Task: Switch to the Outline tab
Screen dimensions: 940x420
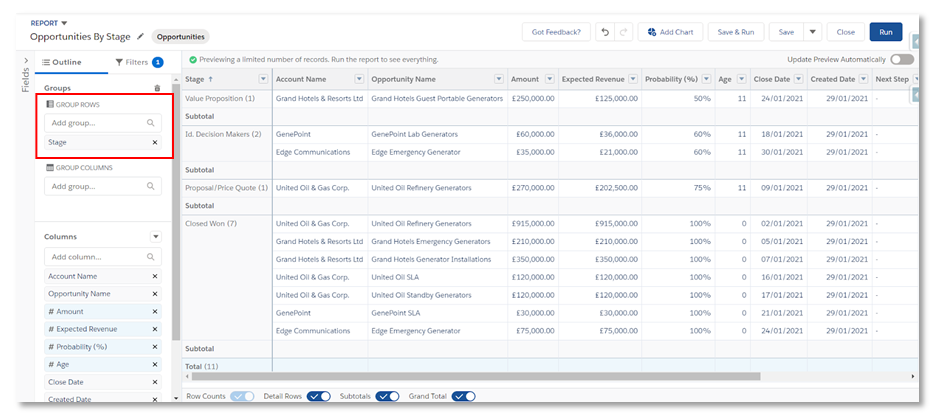Action: coord(62,62)
